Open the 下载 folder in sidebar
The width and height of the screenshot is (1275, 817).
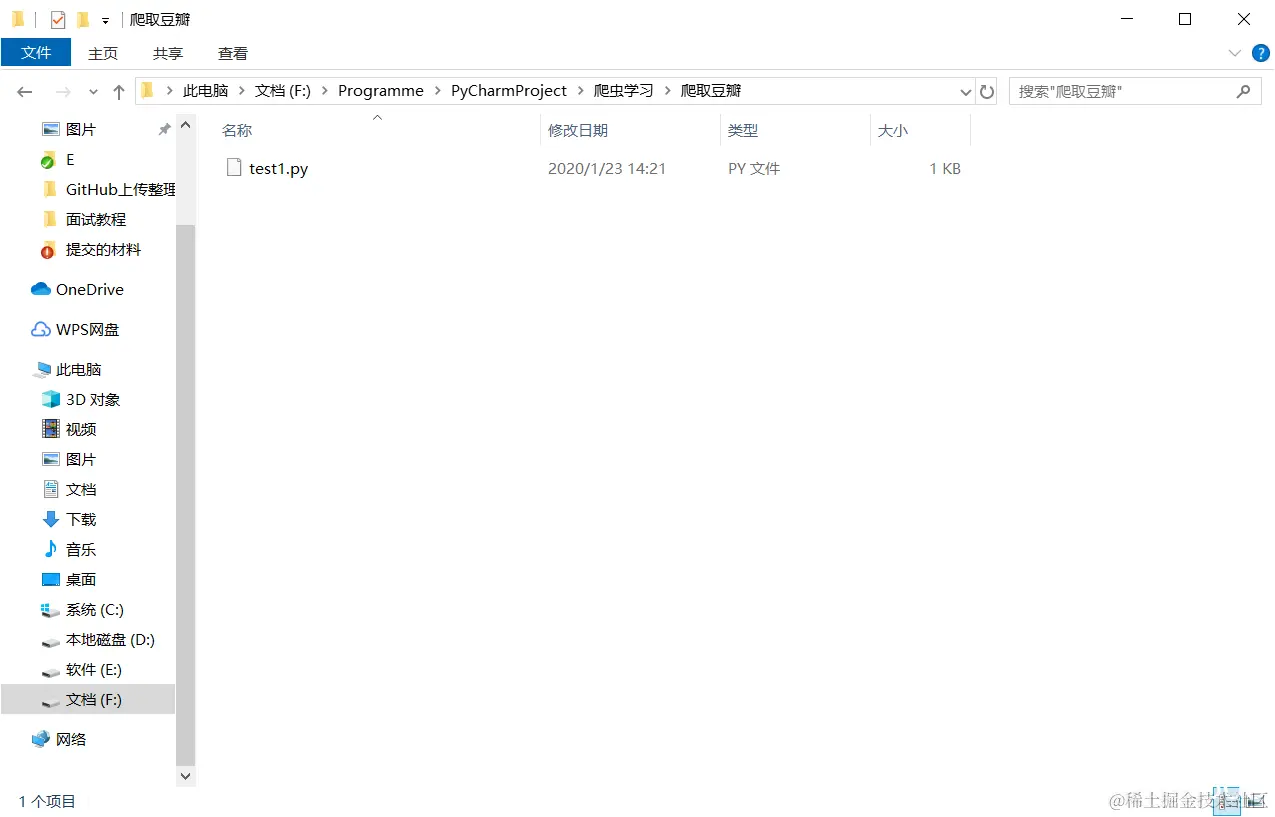(80, 519)
